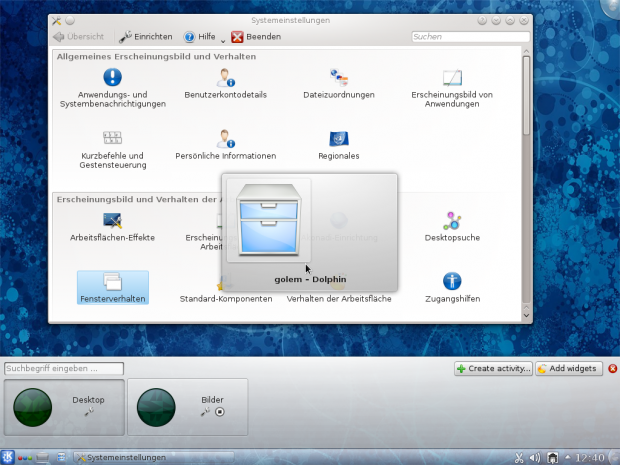This screenshot has height=465, width=620.
Task: Click the Suchbegriff eingeben activity filter field
Action: pyautogui.click(x=64, y=368)
